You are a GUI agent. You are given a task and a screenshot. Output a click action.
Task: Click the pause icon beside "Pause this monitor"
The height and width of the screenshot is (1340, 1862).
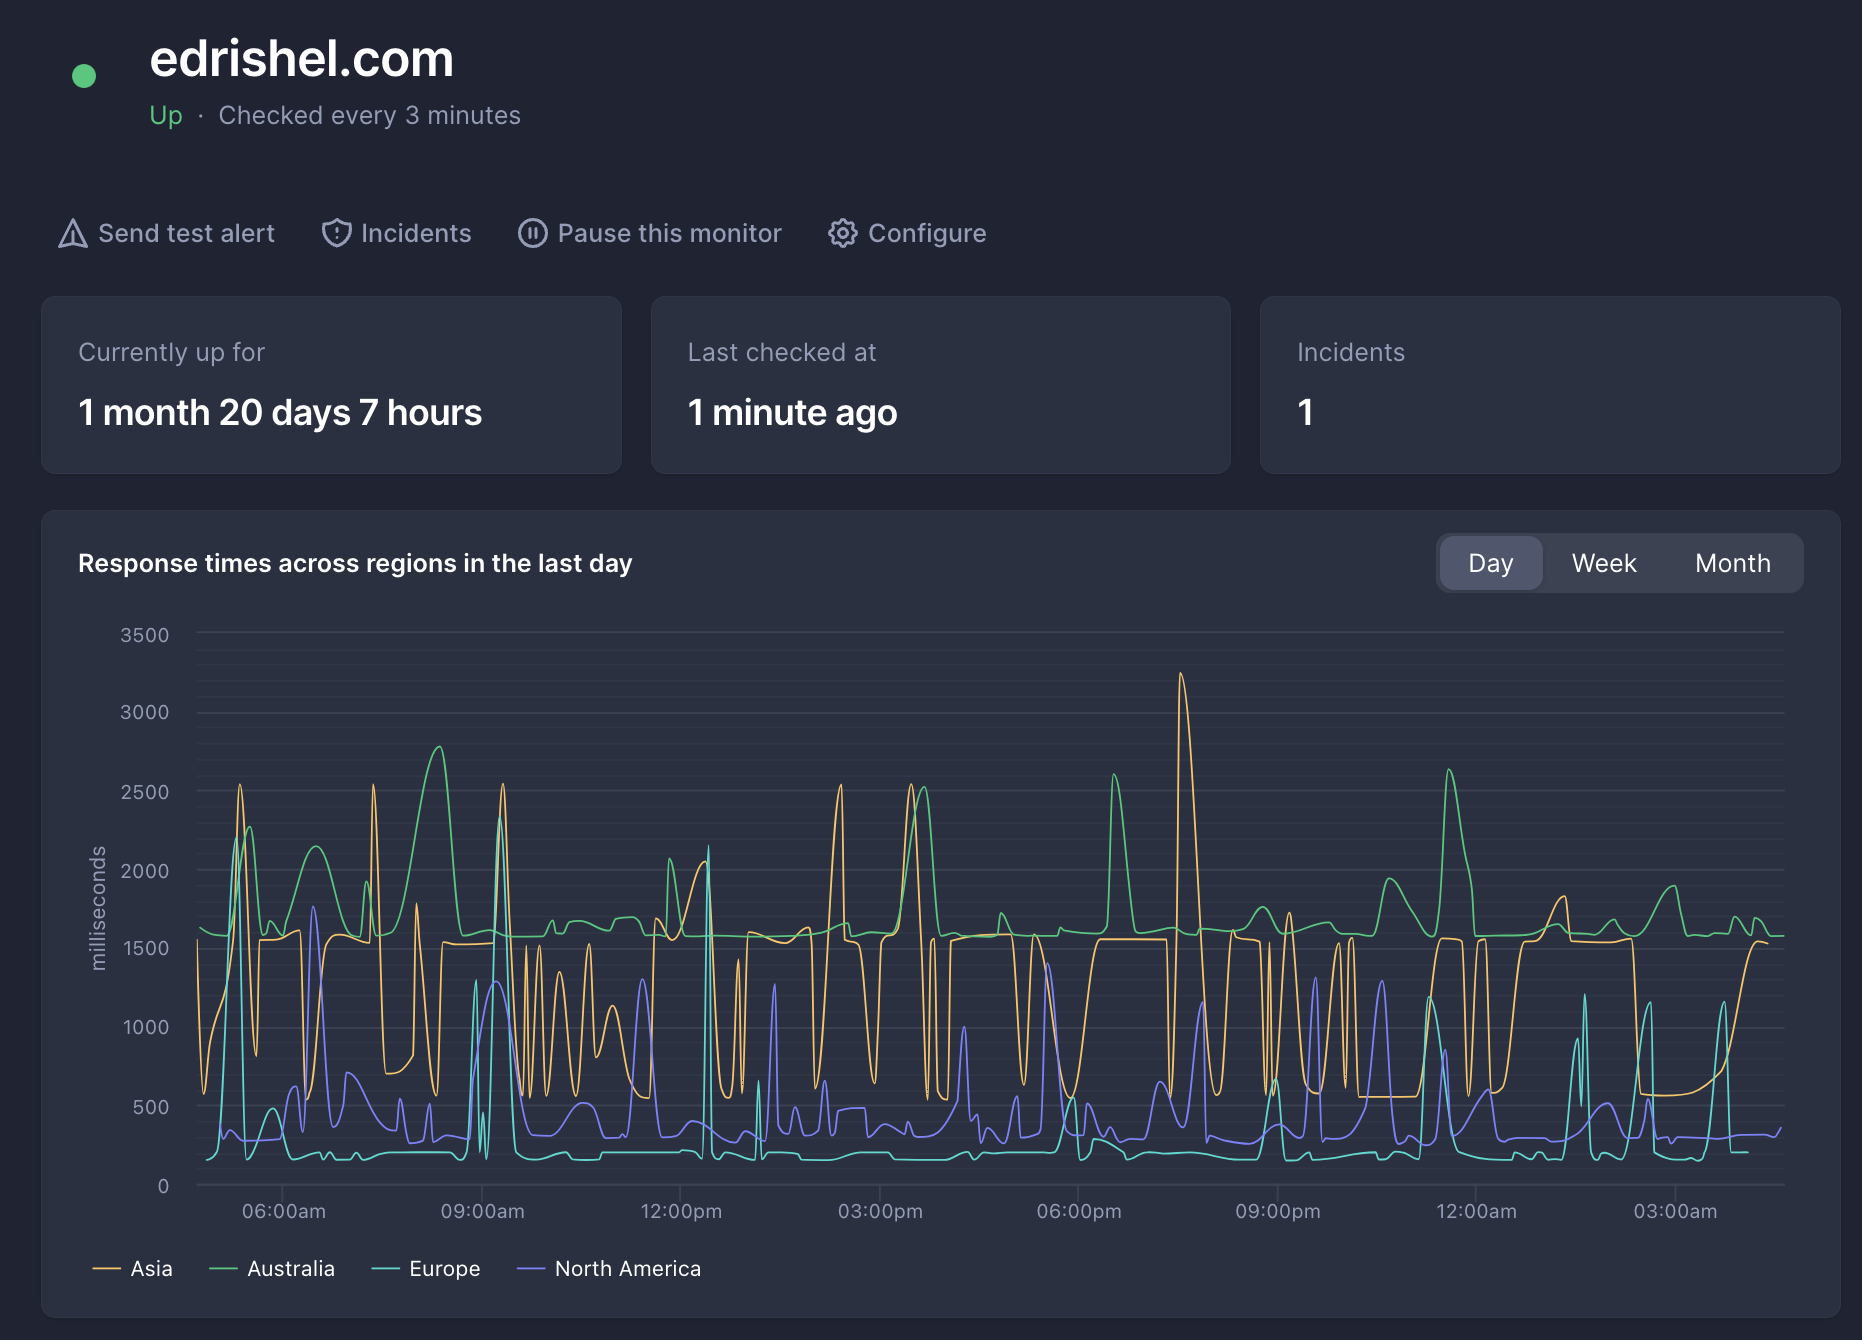[x=533, y=233]
